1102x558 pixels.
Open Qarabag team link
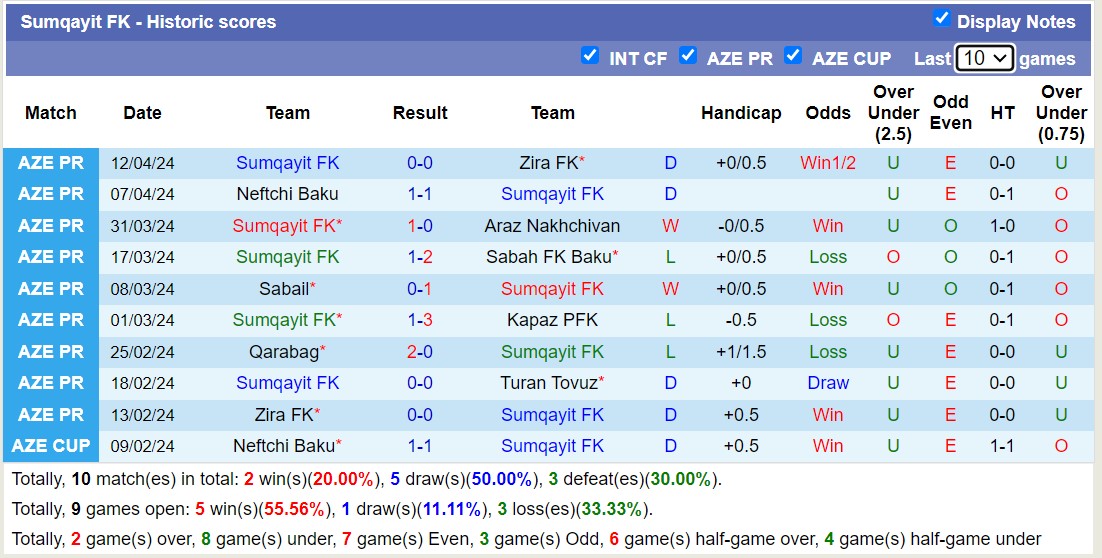tap(284, 352)
